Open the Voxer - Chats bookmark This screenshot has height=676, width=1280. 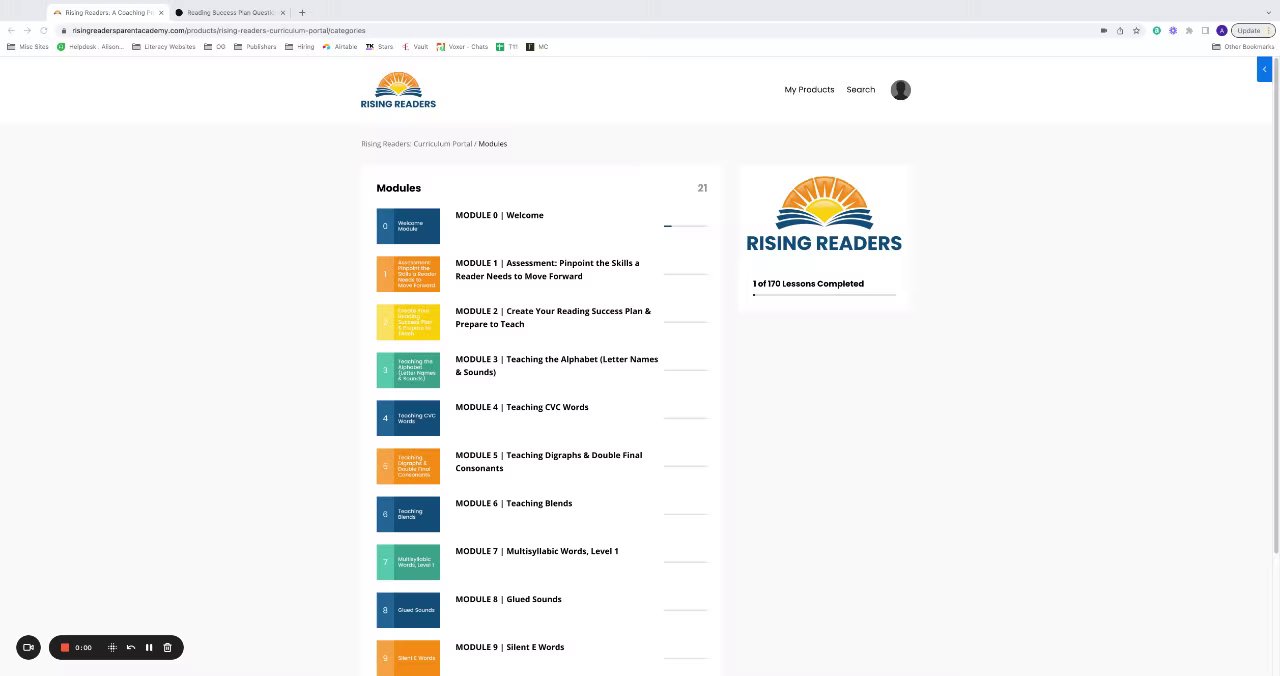[462, 47]
